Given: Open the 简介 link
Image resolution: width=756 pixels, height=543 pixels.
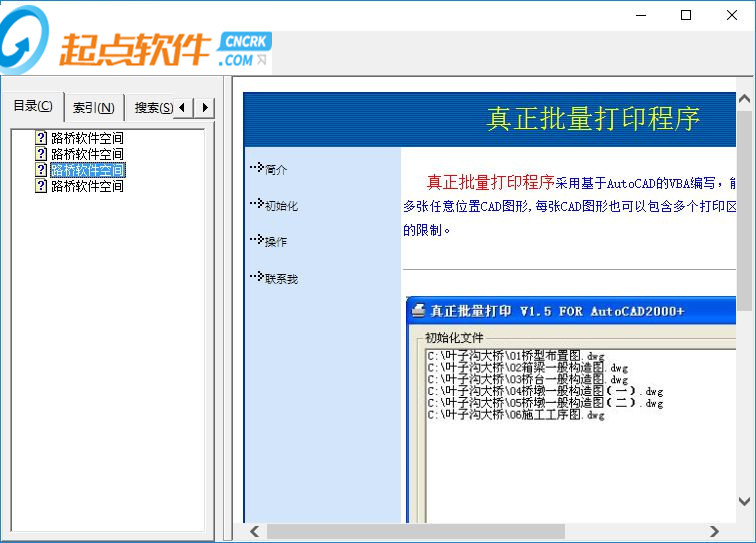Looking at the screenshot, I should 276,169.
